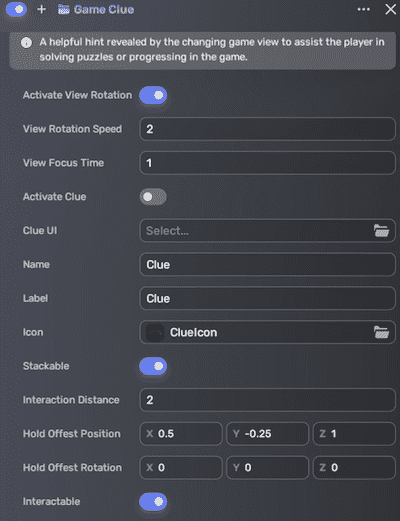Click the View Rotation Speed field
Screen dimensions: 400x521
click(x=267, y=129)
